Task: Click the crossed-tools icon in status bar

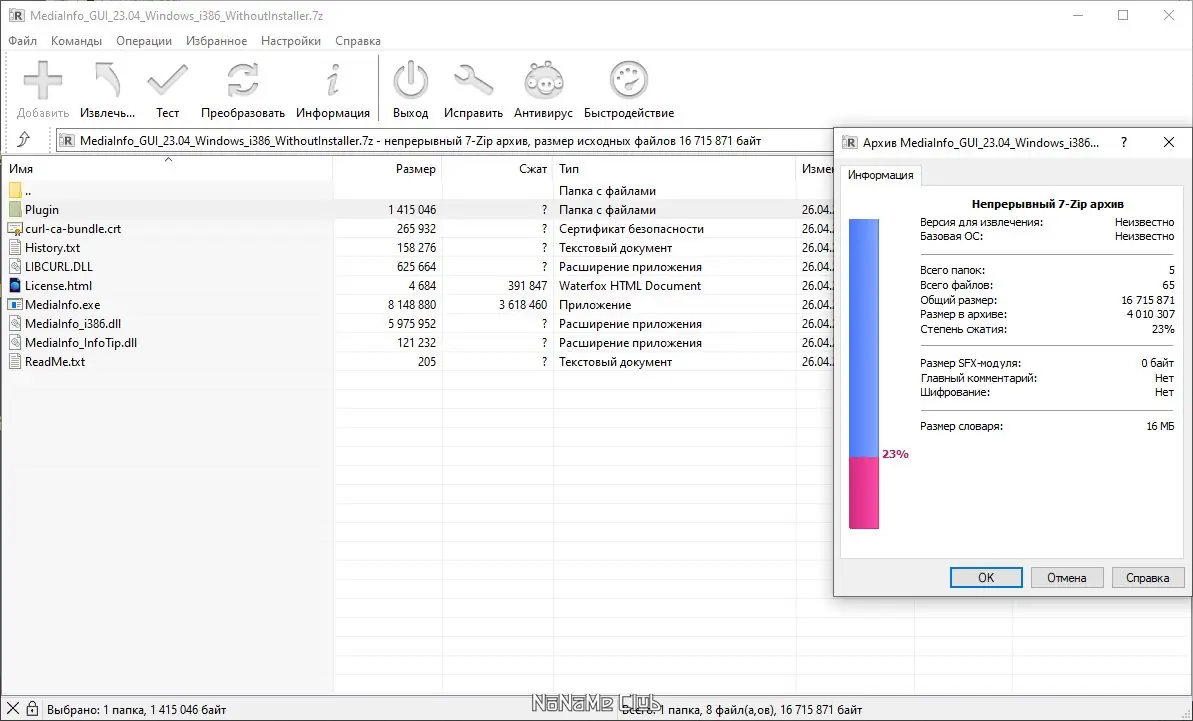Action: (13, 709)
